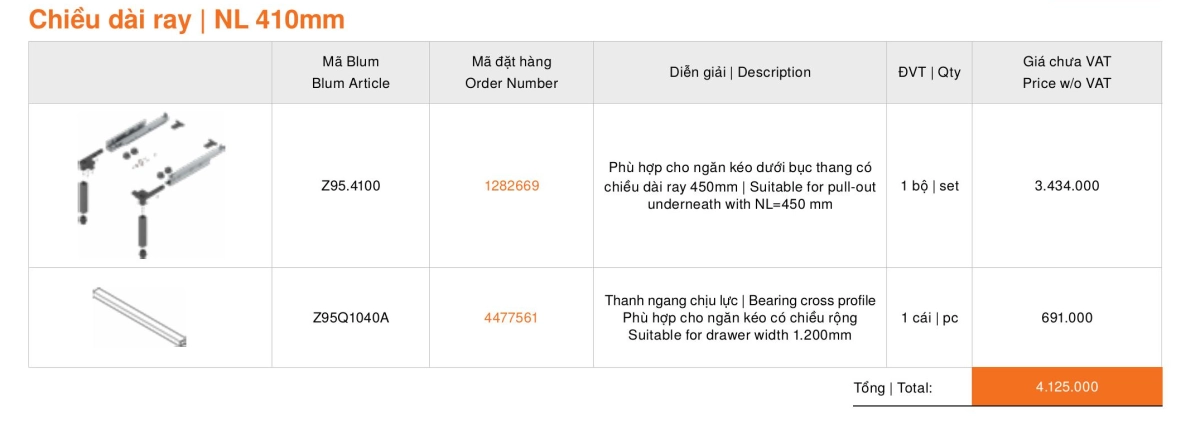Click the "Diễn giải | Description" column header
Viewport: 1200px width, 426px height.
tap(740, 72)
